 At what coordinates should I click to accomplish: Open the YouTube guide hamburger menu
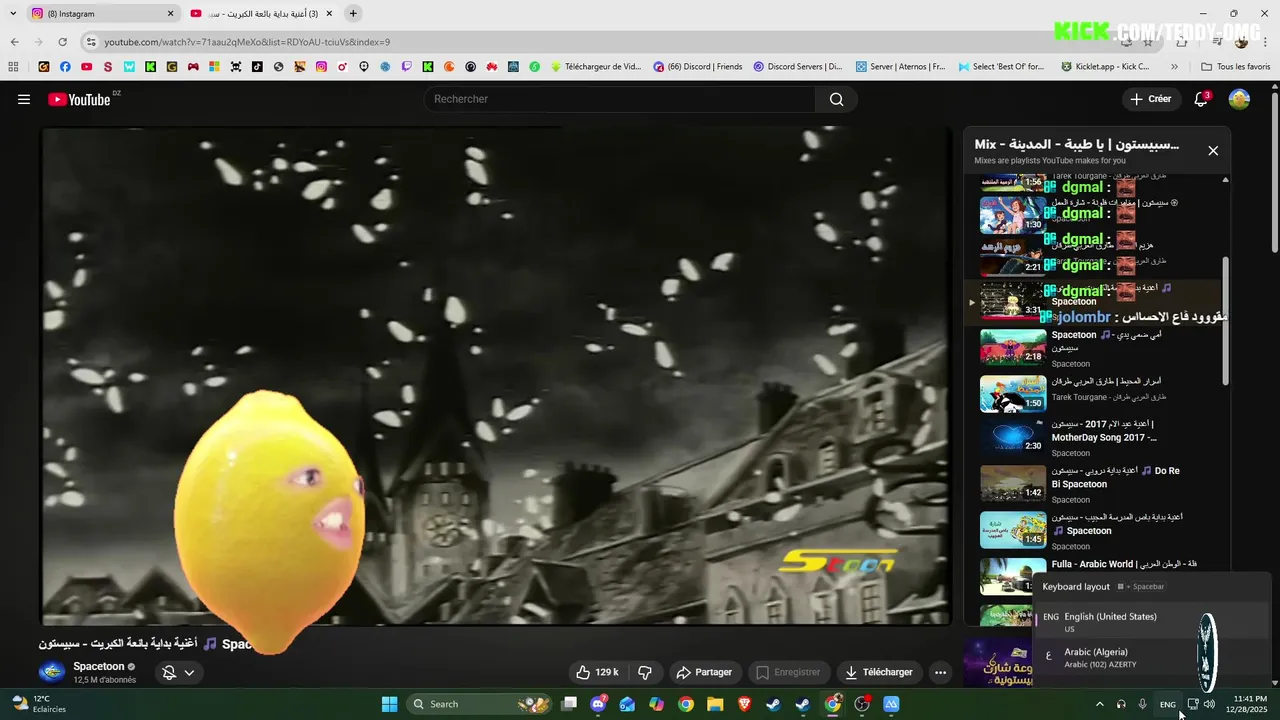point(24,99)
